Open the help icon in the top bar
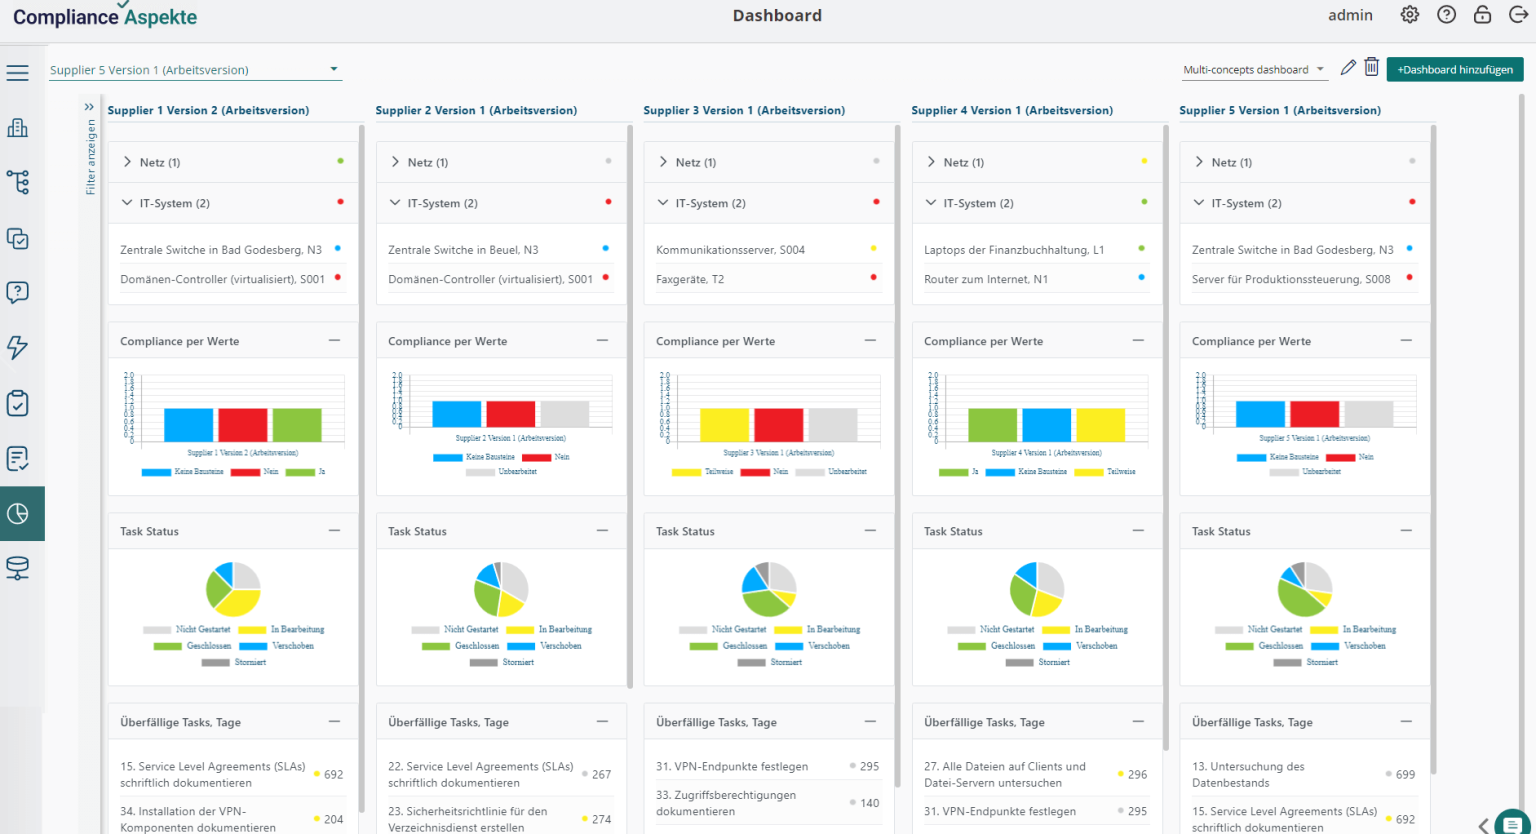The width and height of the screenshot is (1536, 834). pos(1446,15)
